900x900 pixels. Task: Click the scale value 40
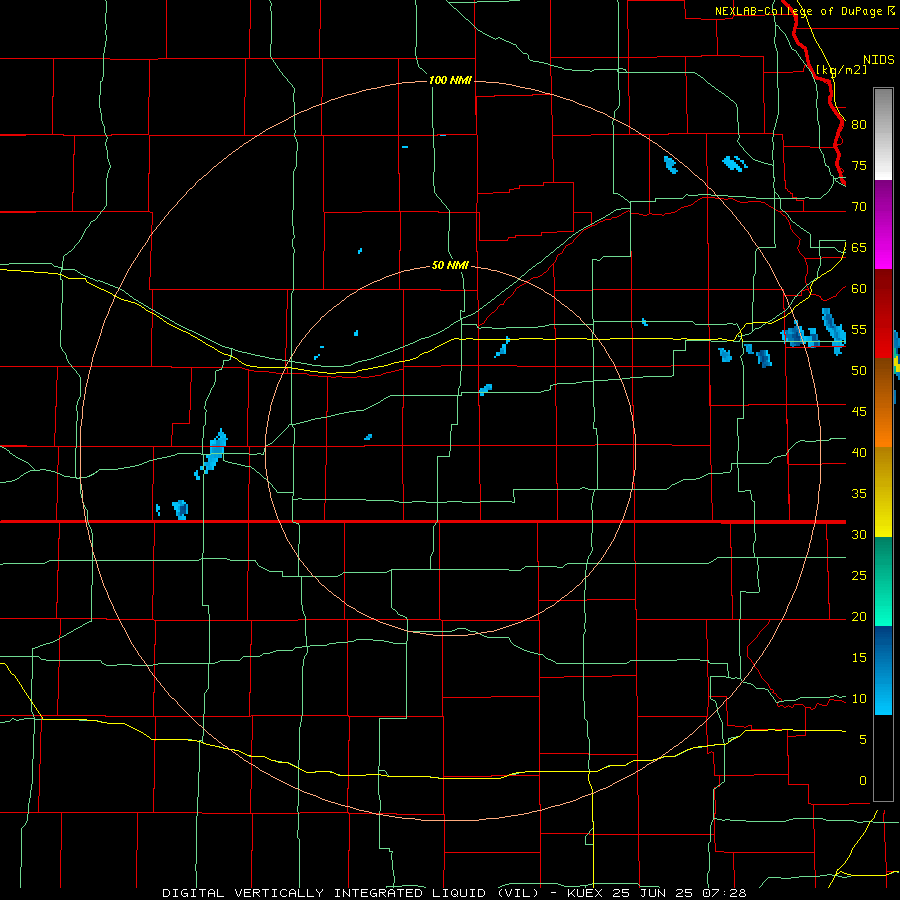(859, 452)
